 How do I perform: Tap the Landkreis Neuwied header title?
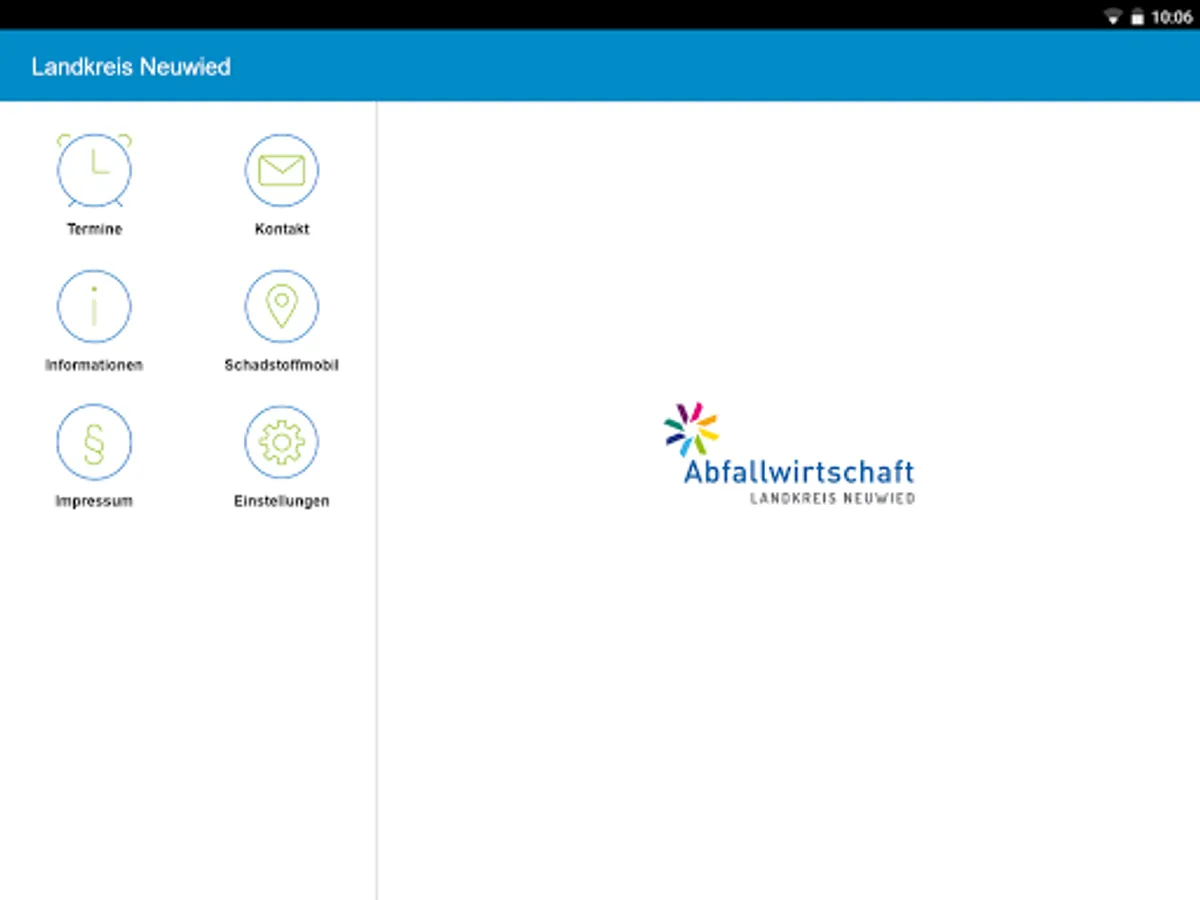pos(131,67)
